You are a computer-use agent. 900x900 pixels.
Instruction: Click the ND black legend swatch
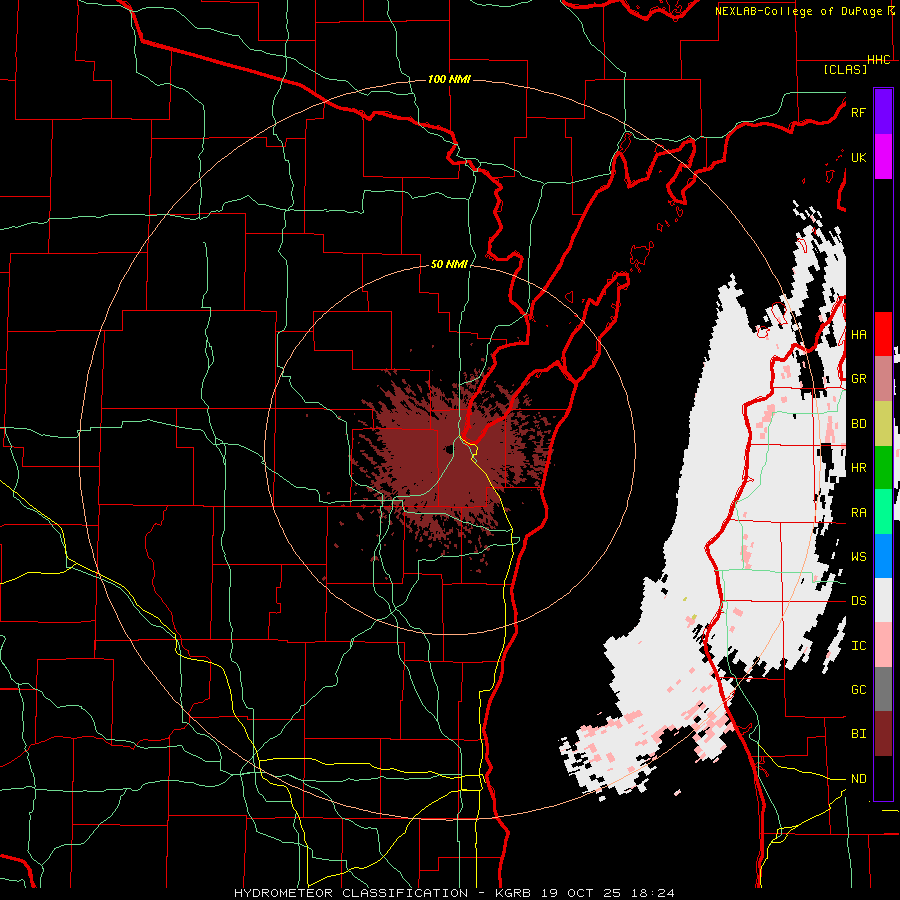[x=883, y=778]
